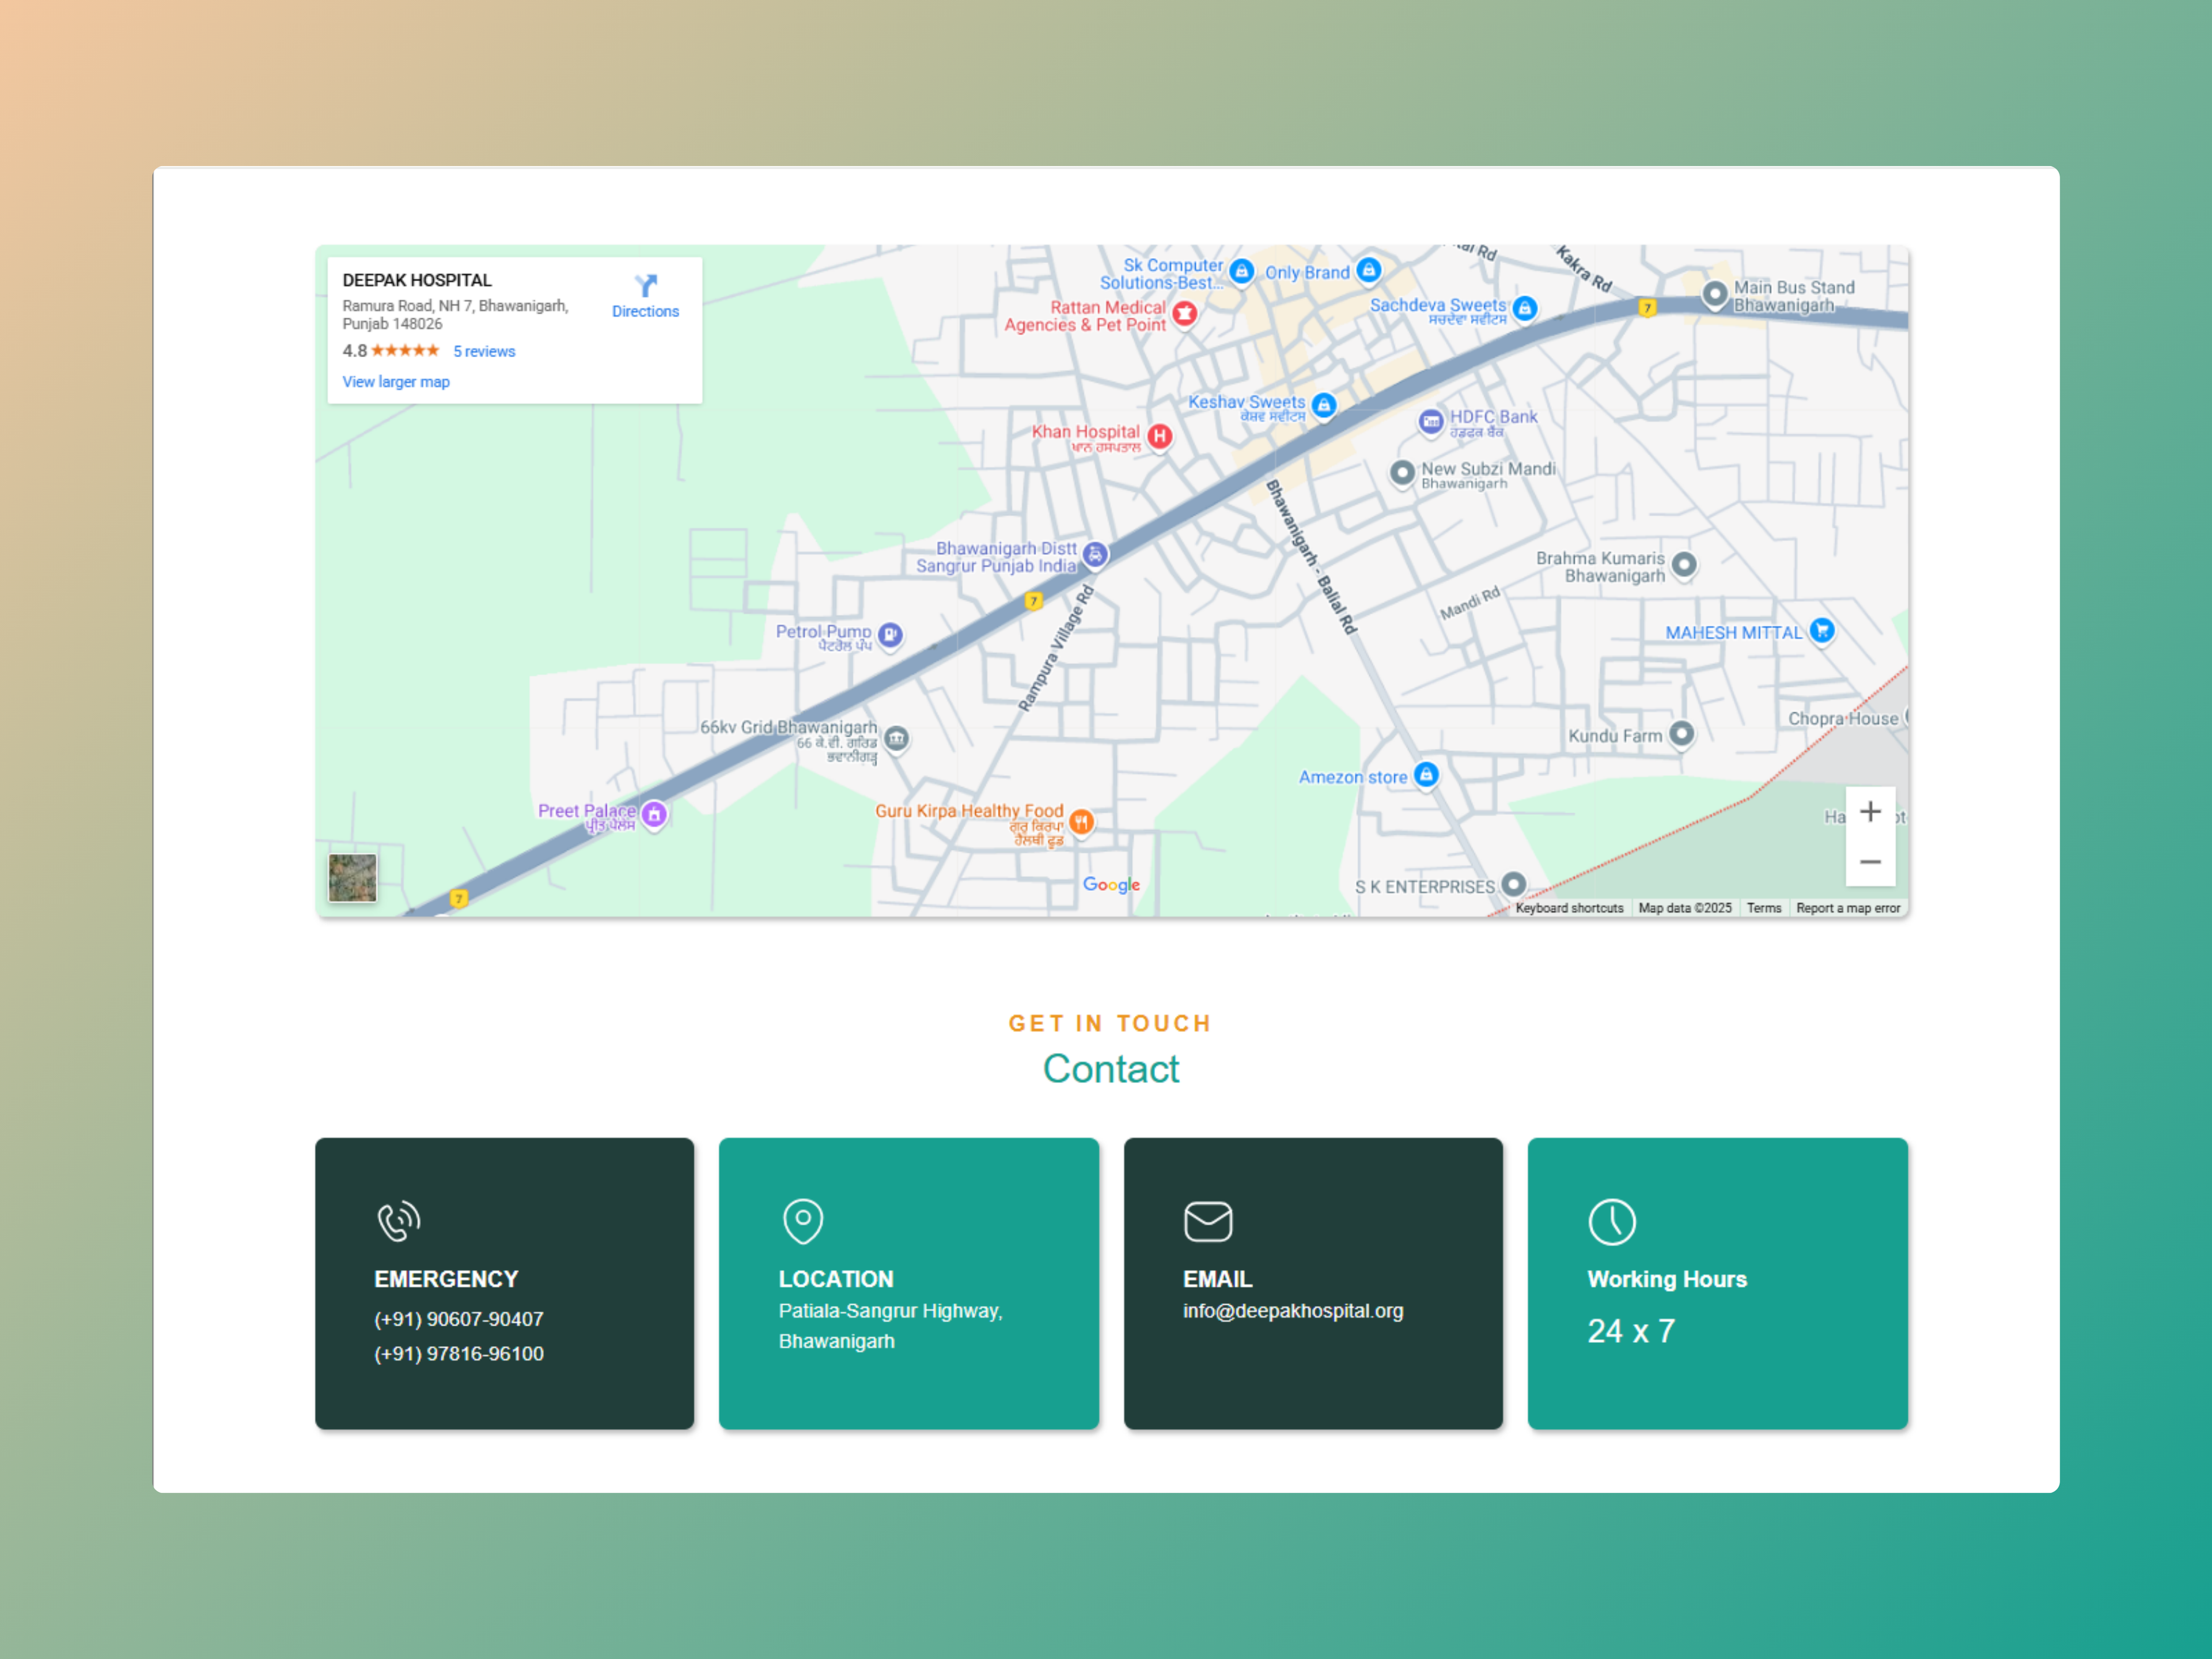Zoom out the map with minus
Viewport: 2212px width, 1659px height.
tap(1870, 861)
